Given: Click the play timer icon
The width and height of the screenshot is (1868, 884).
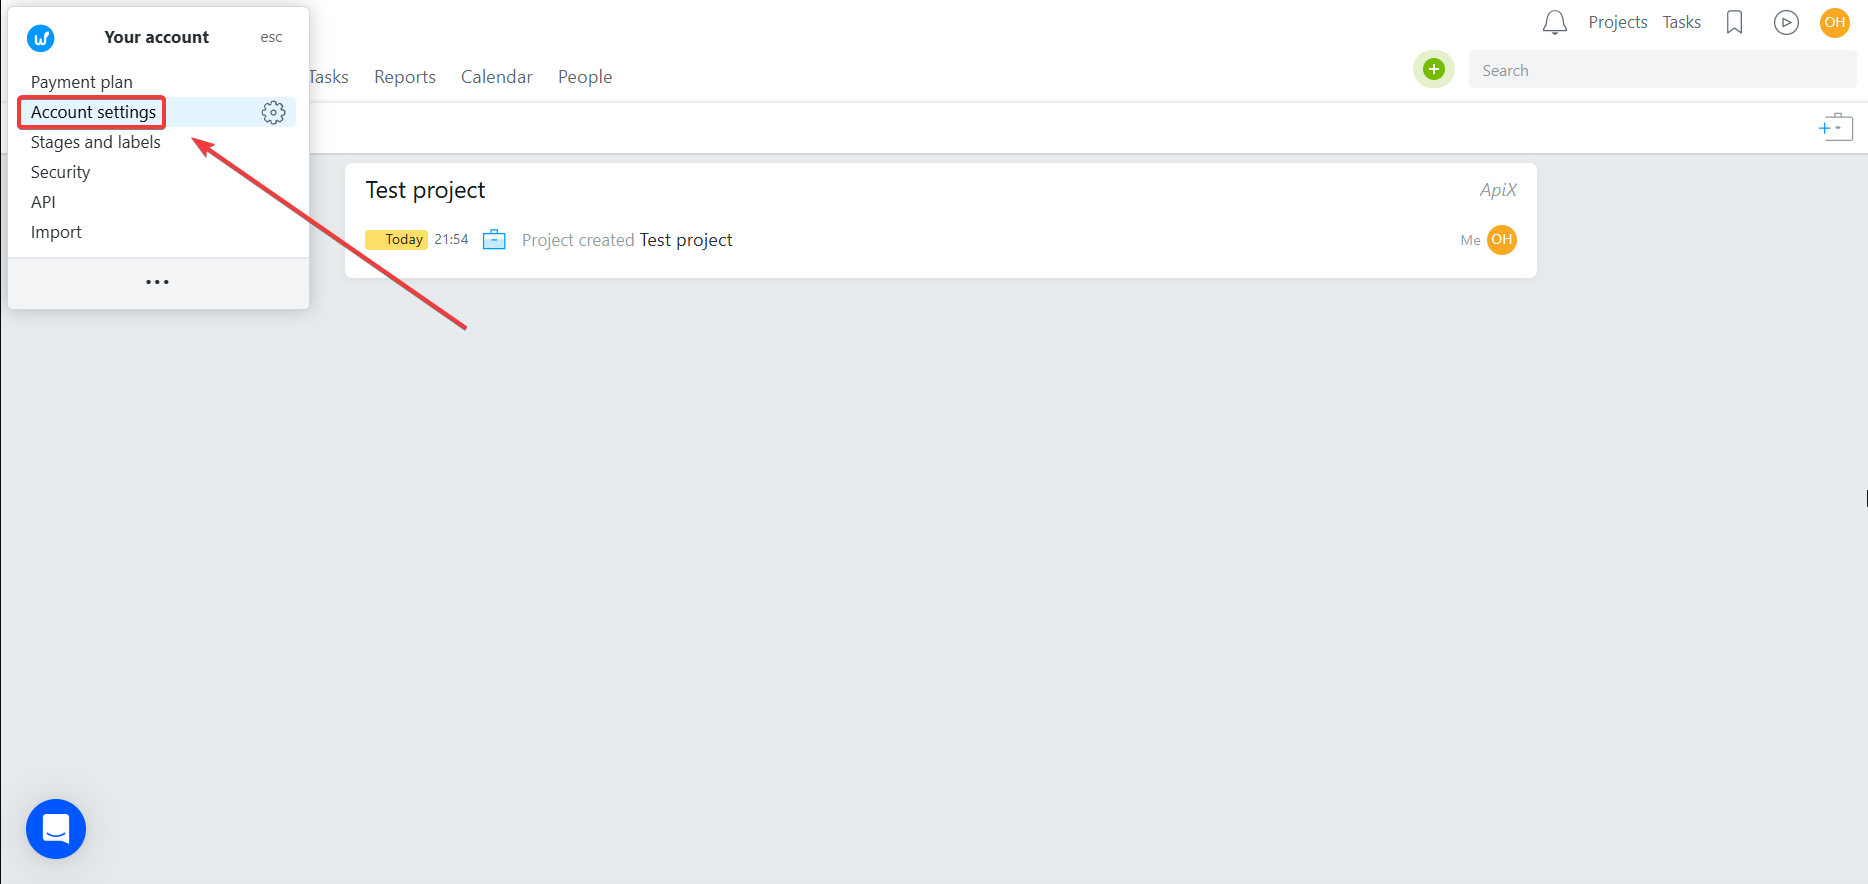Looking at the screenshot, I should (1786, 22).
